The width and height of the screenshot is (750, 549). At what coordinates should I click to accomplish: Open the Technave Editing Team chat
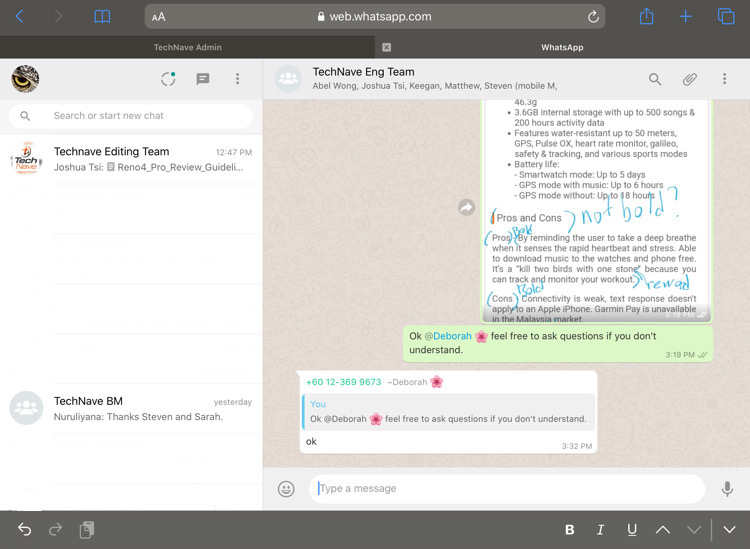[x=131, y=159]
